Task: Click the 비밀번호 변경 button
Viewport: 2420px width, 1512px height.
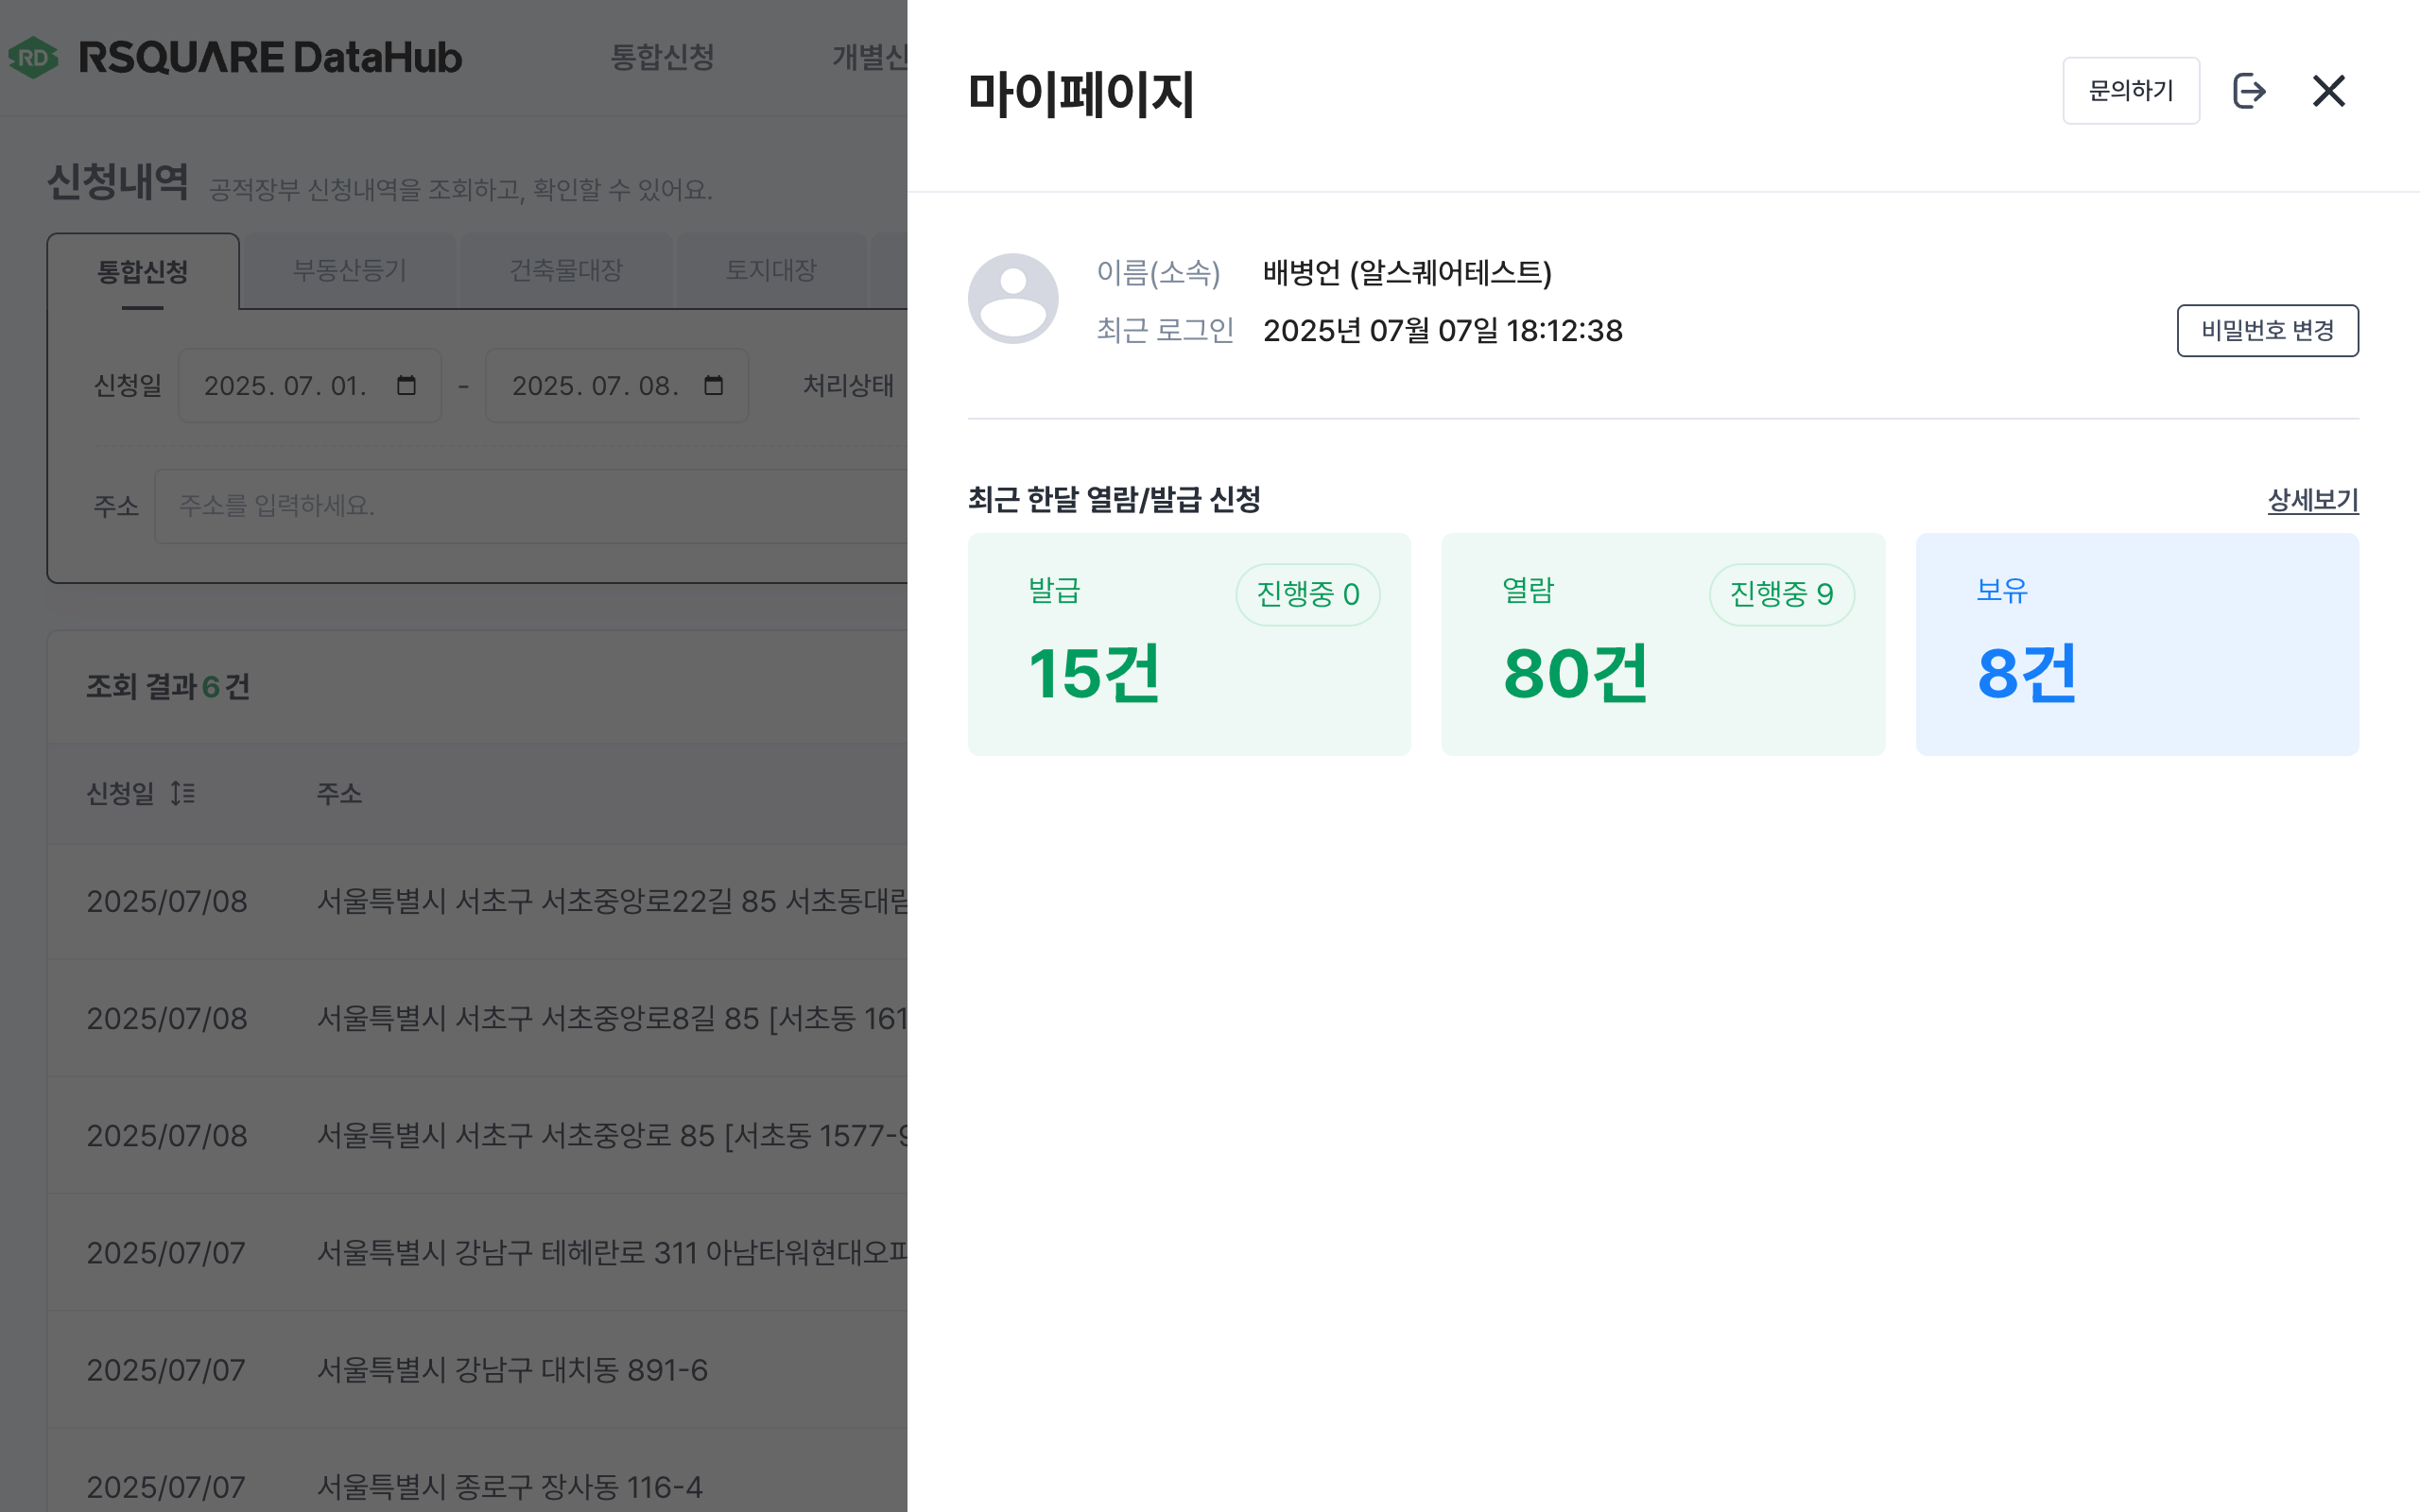Action: pos(2267,331)
